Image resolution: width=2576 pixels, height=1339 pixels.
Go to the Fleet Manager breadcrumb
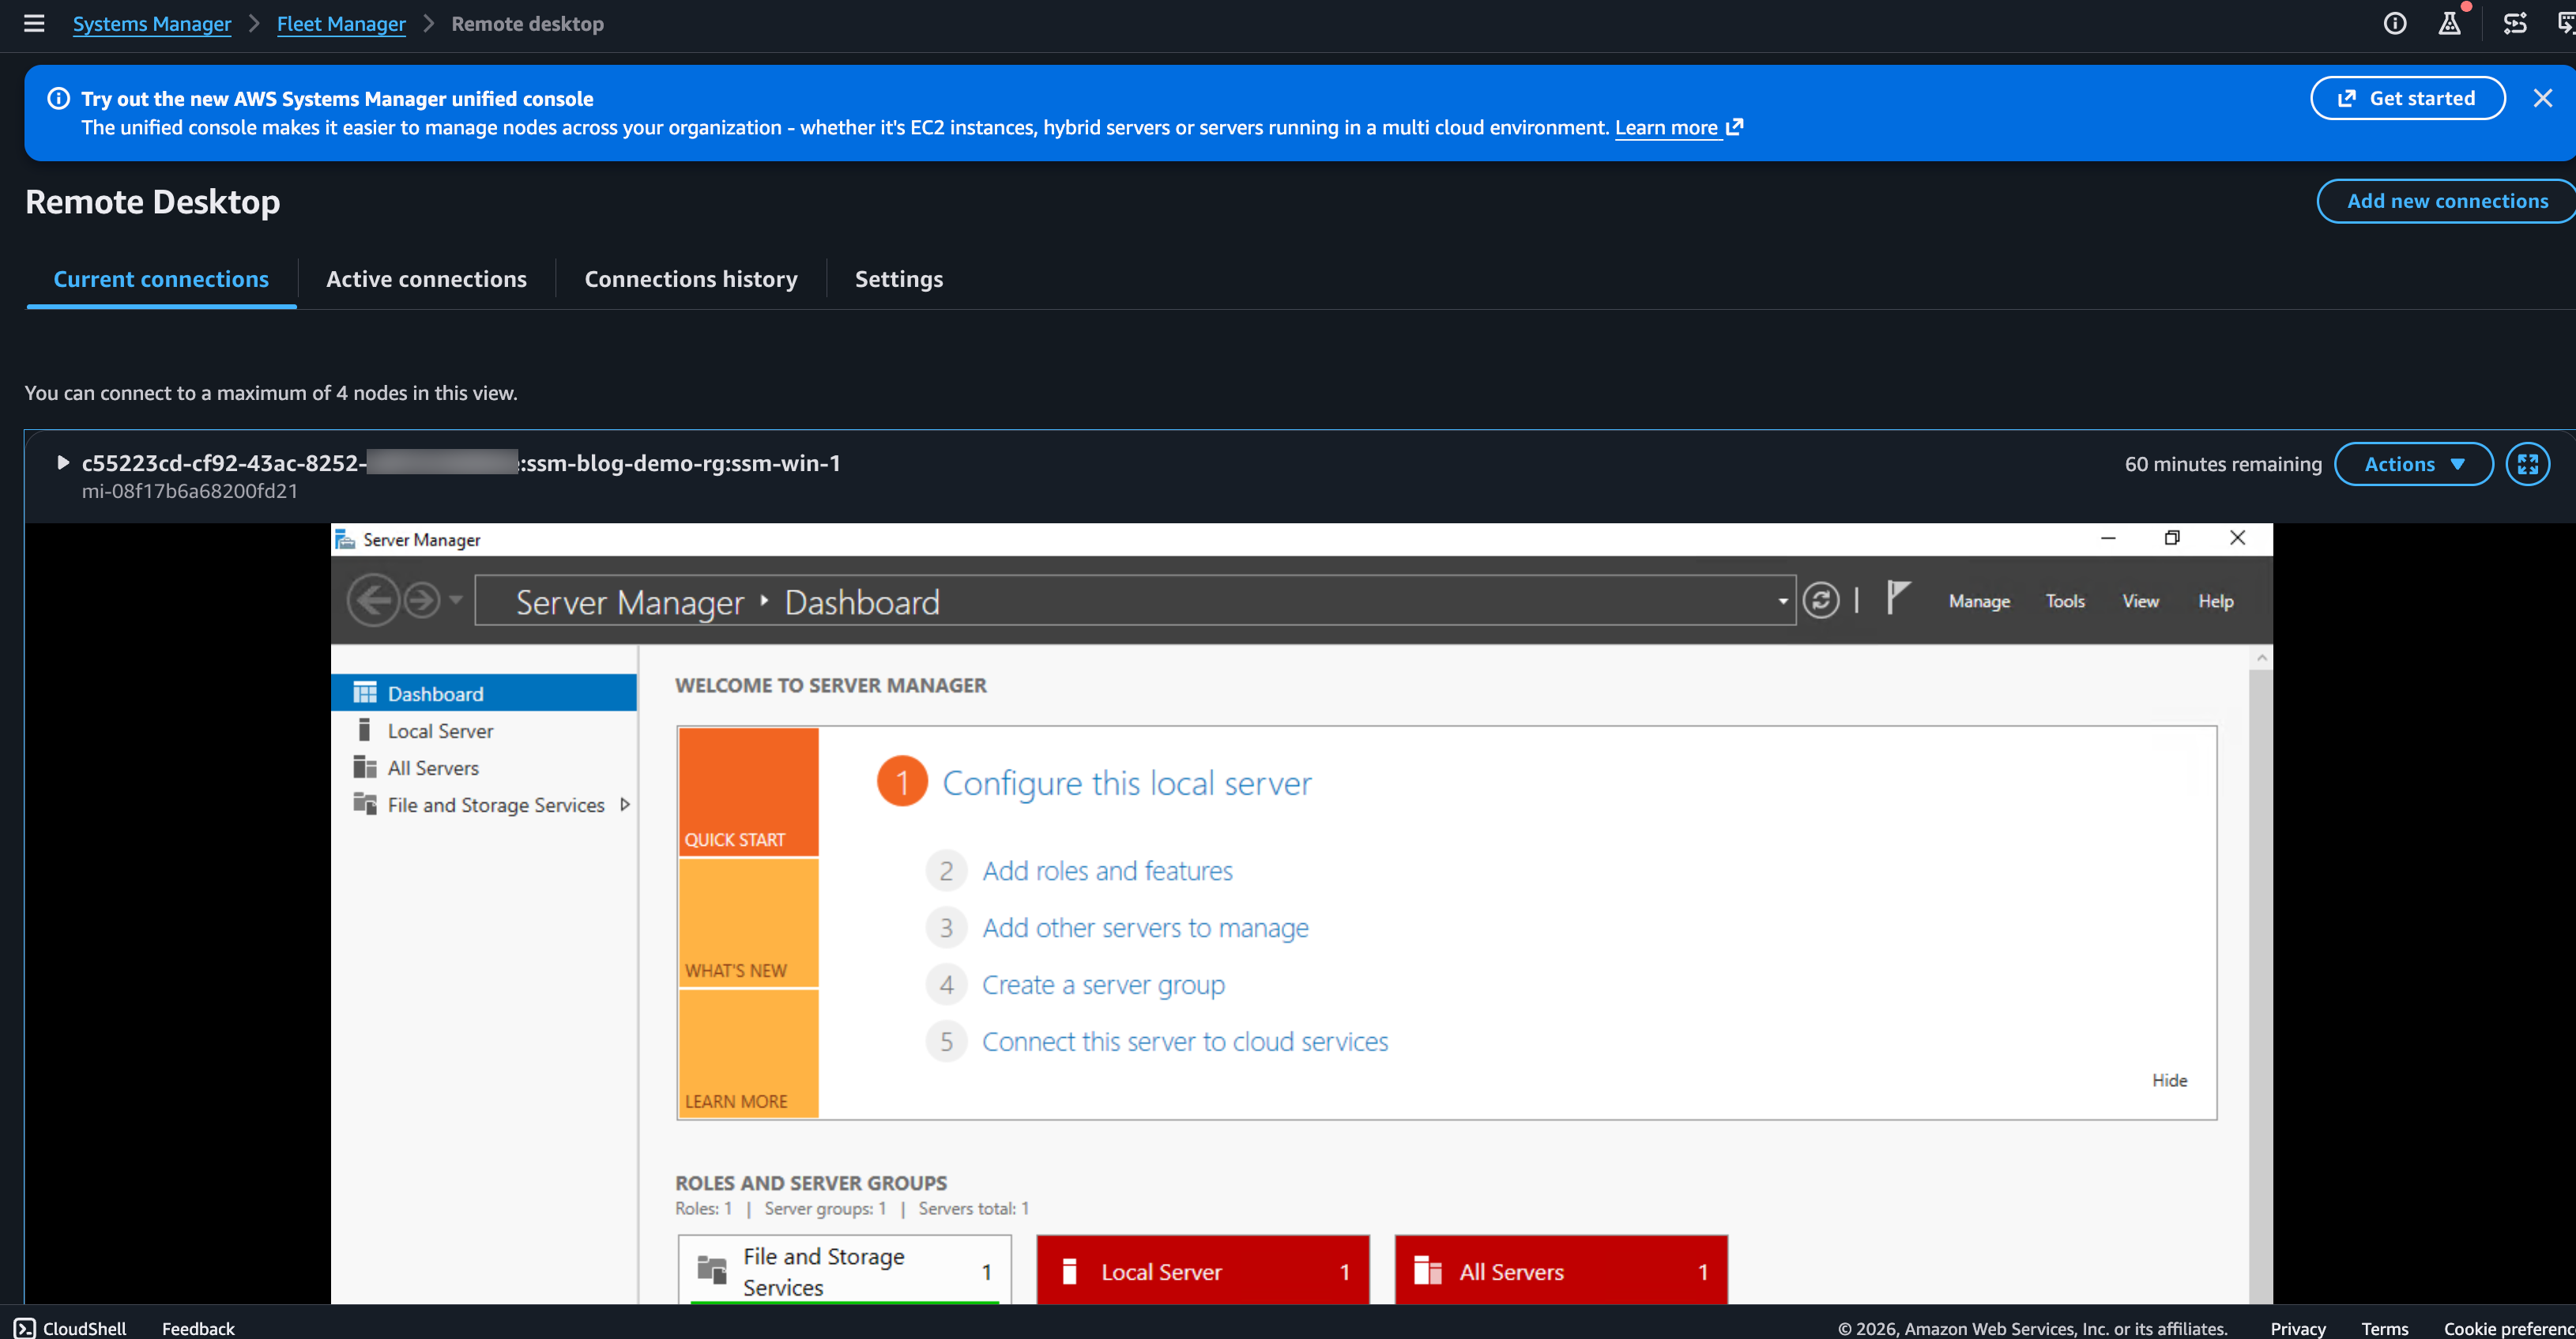pyautogui.click(x=341, y=23)
